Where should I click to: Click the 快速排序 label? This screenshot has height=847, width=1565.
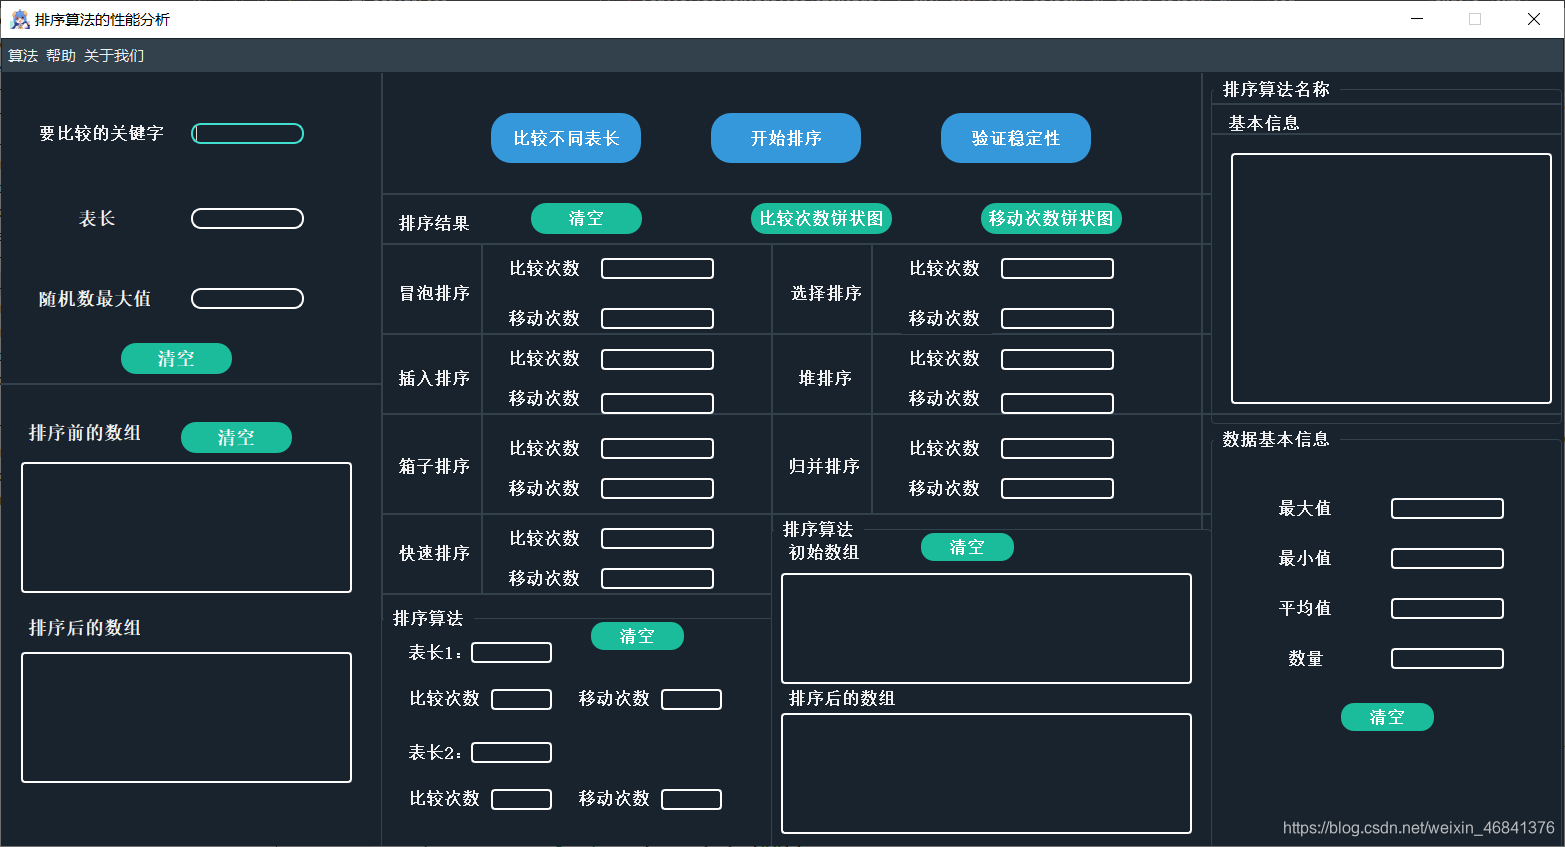(434, 554)
